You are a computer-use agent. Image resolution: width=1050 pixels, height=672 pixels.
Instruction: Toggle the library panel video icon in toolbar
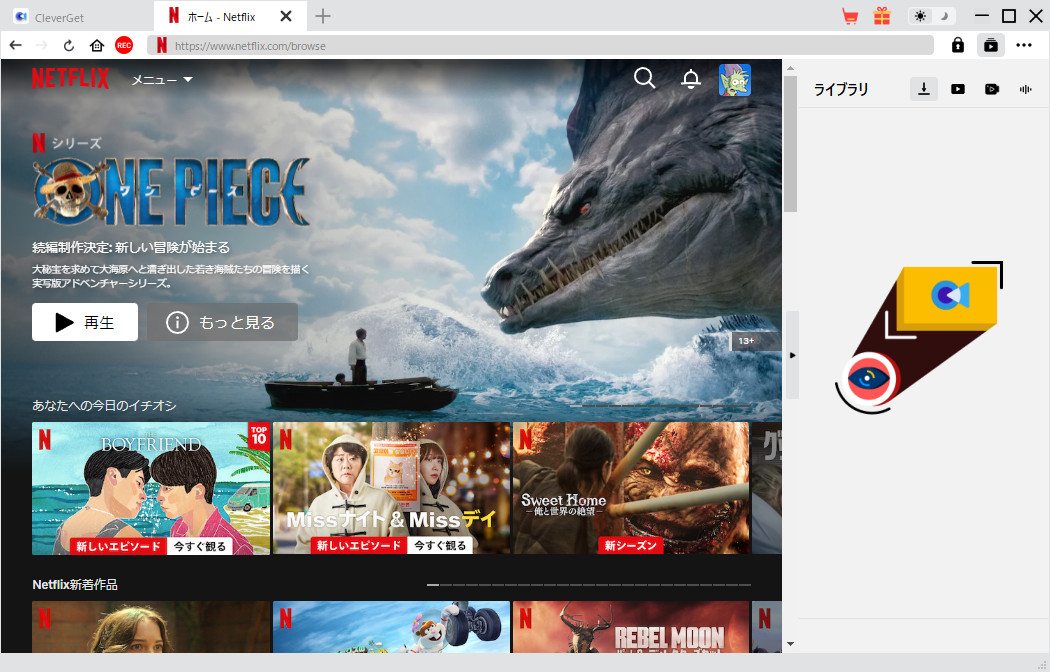(x=990, y=46)
